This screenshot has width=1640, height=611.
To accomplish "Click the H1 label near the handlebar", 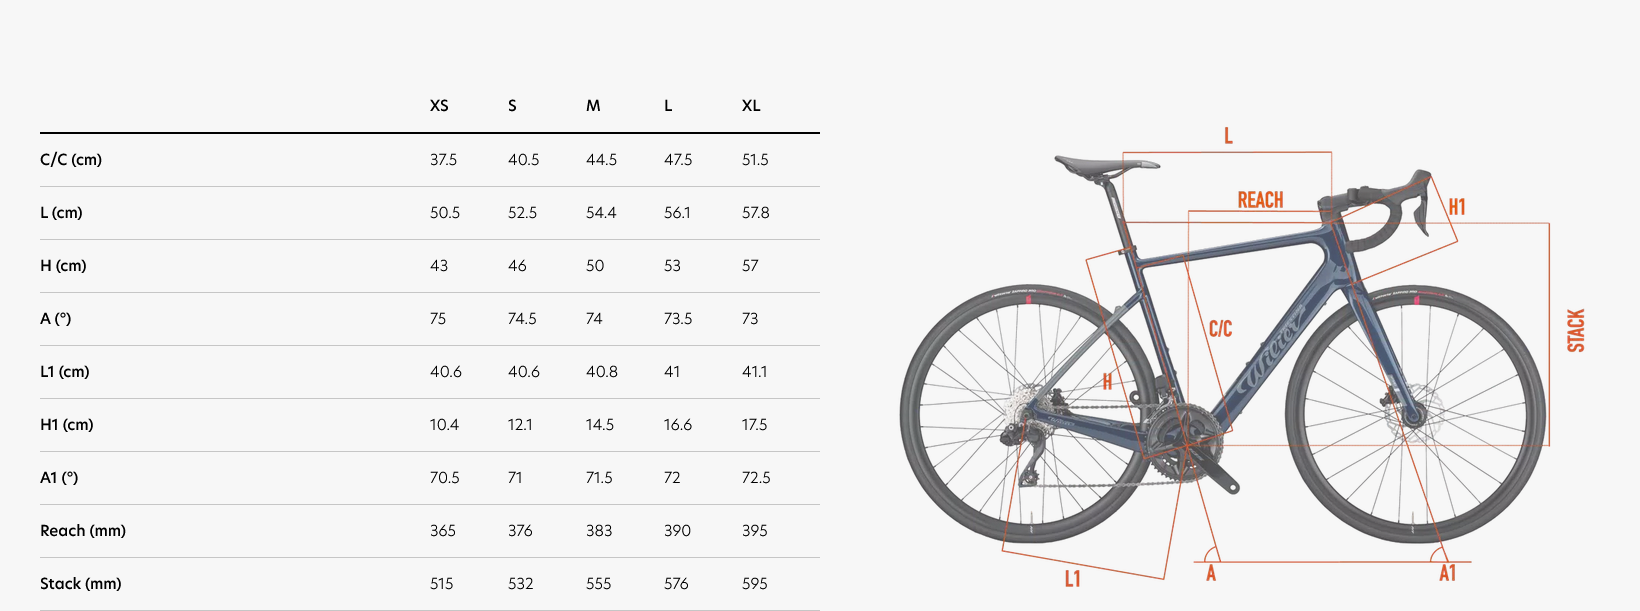I will pos(1457,207).
